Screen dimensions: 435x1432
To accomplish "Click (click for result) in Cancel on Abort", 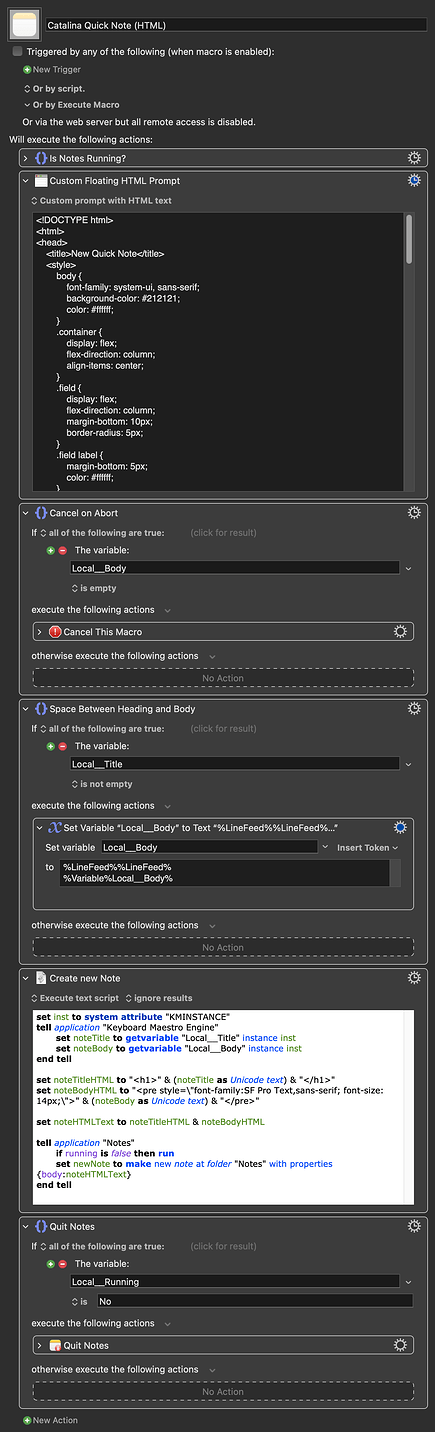I will [x=223, y=533].
